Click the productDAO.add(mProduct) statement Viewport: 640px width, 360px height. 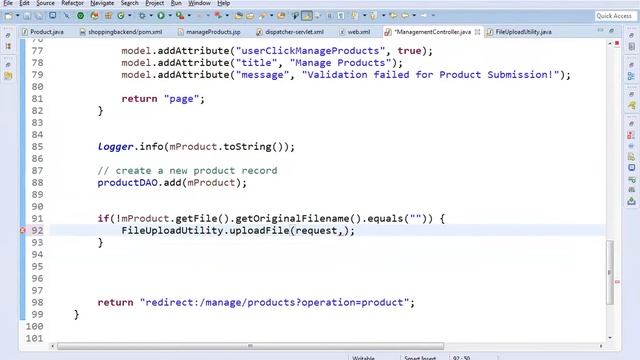172,182
